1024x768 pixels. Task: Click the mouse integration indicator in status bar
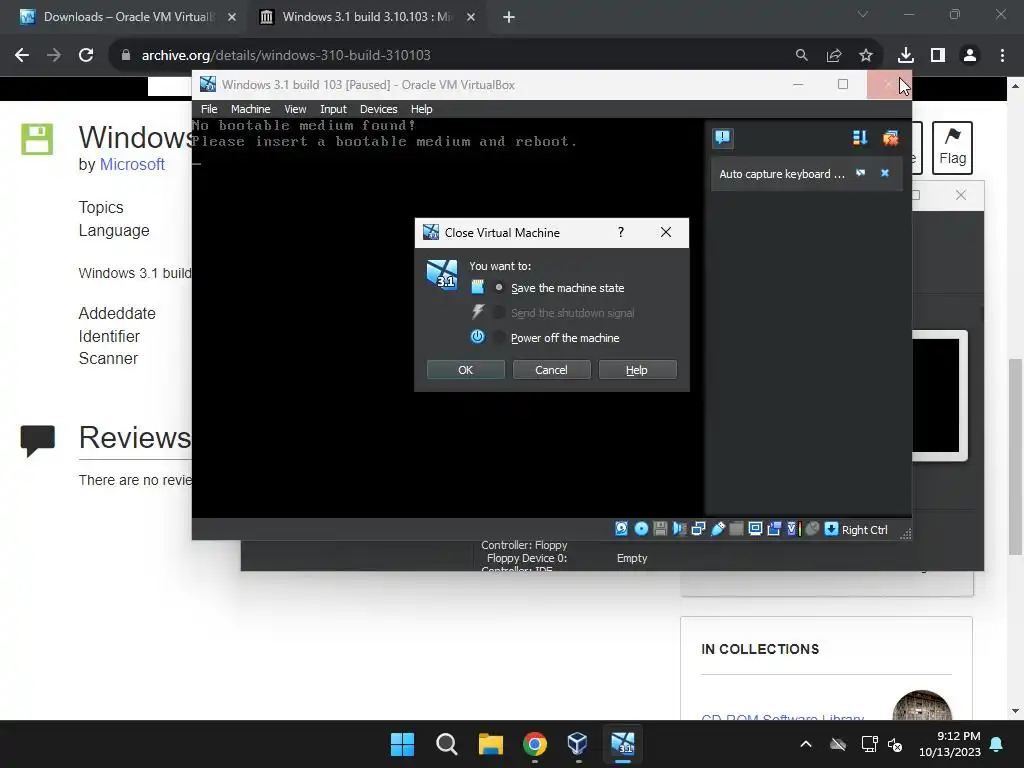tap(812, 529)
